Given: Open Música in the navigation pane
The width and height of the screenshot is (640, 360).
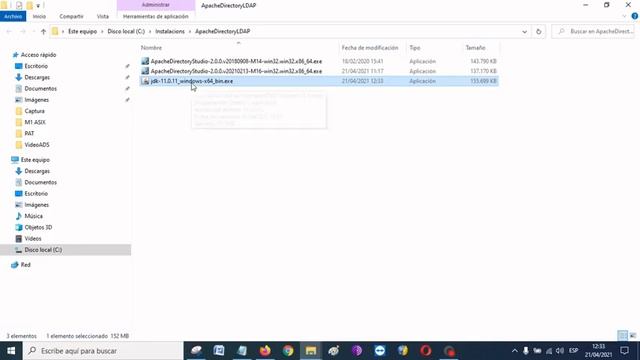Looking at the screenshot, I should point(33,216).
